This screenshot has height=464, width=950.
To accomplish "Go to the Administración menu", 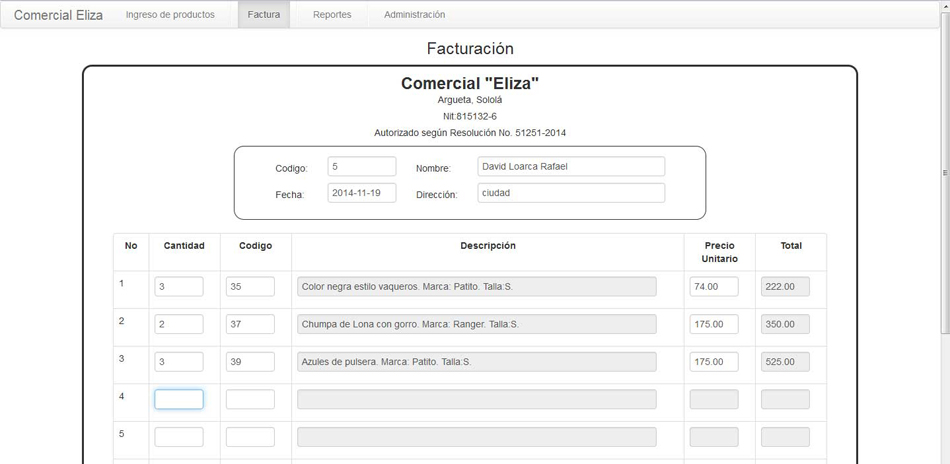I will pyautogui.click(x=414, y=15).
